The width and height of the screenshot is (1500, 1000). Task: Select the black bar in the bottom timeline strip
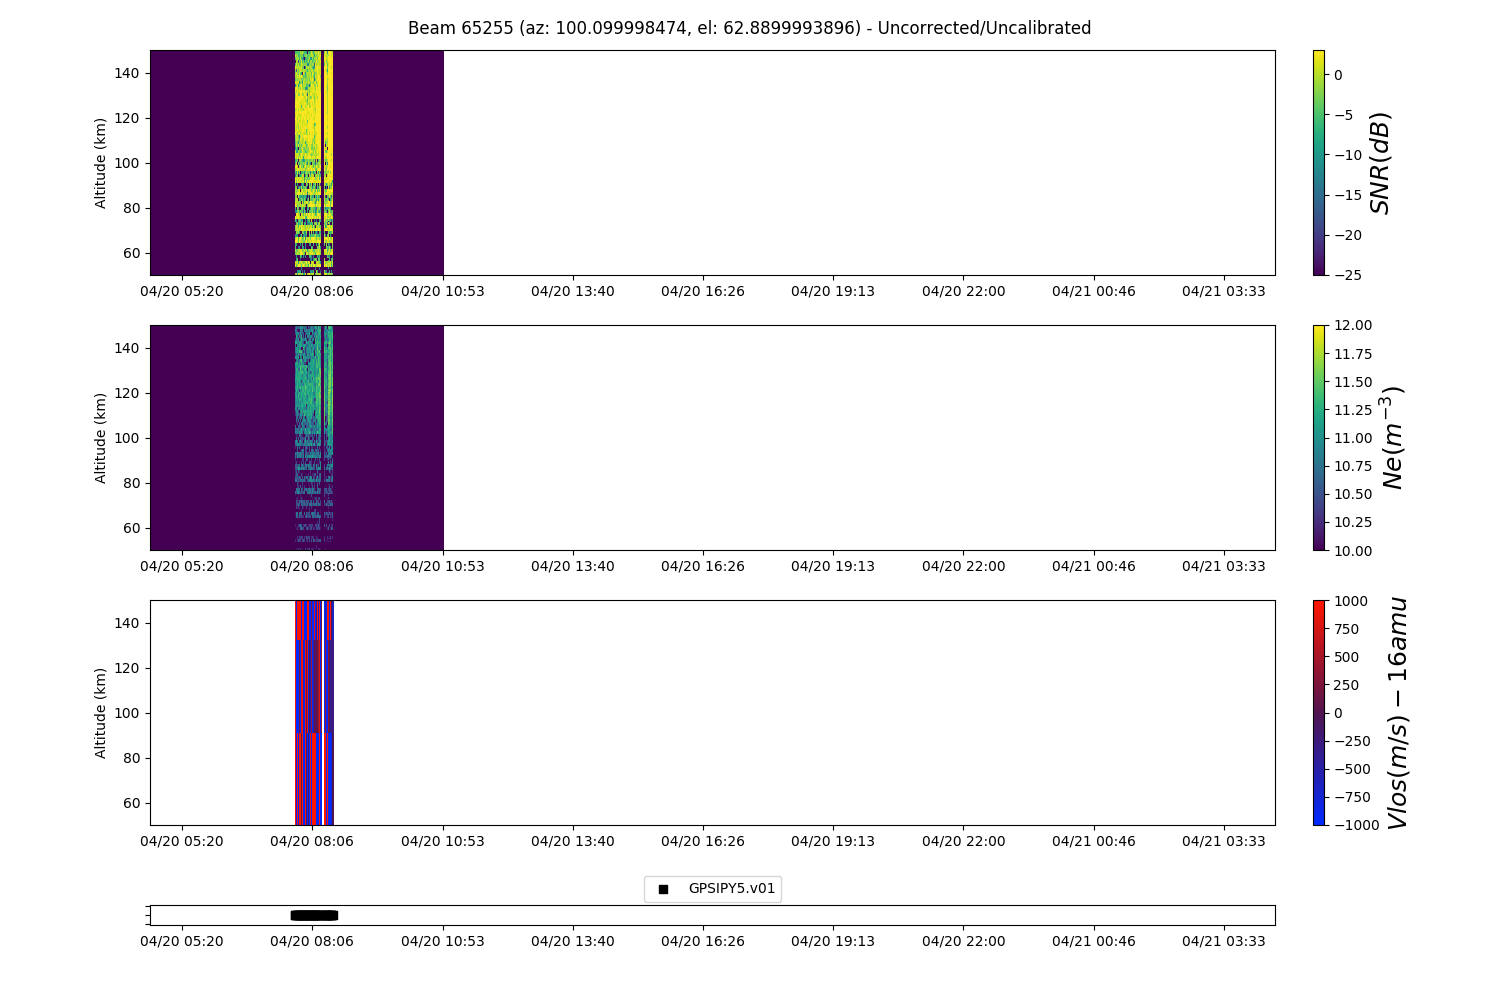pyautogui.click(x=314, y=915)
